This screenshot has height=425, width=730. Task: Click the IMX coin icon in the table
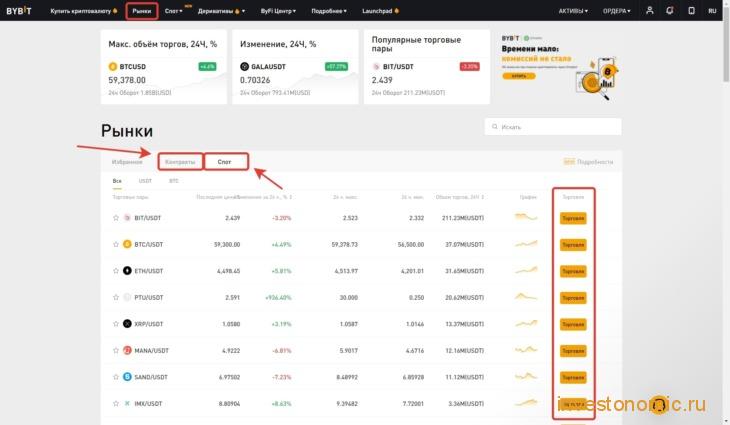tap(127, 404)
